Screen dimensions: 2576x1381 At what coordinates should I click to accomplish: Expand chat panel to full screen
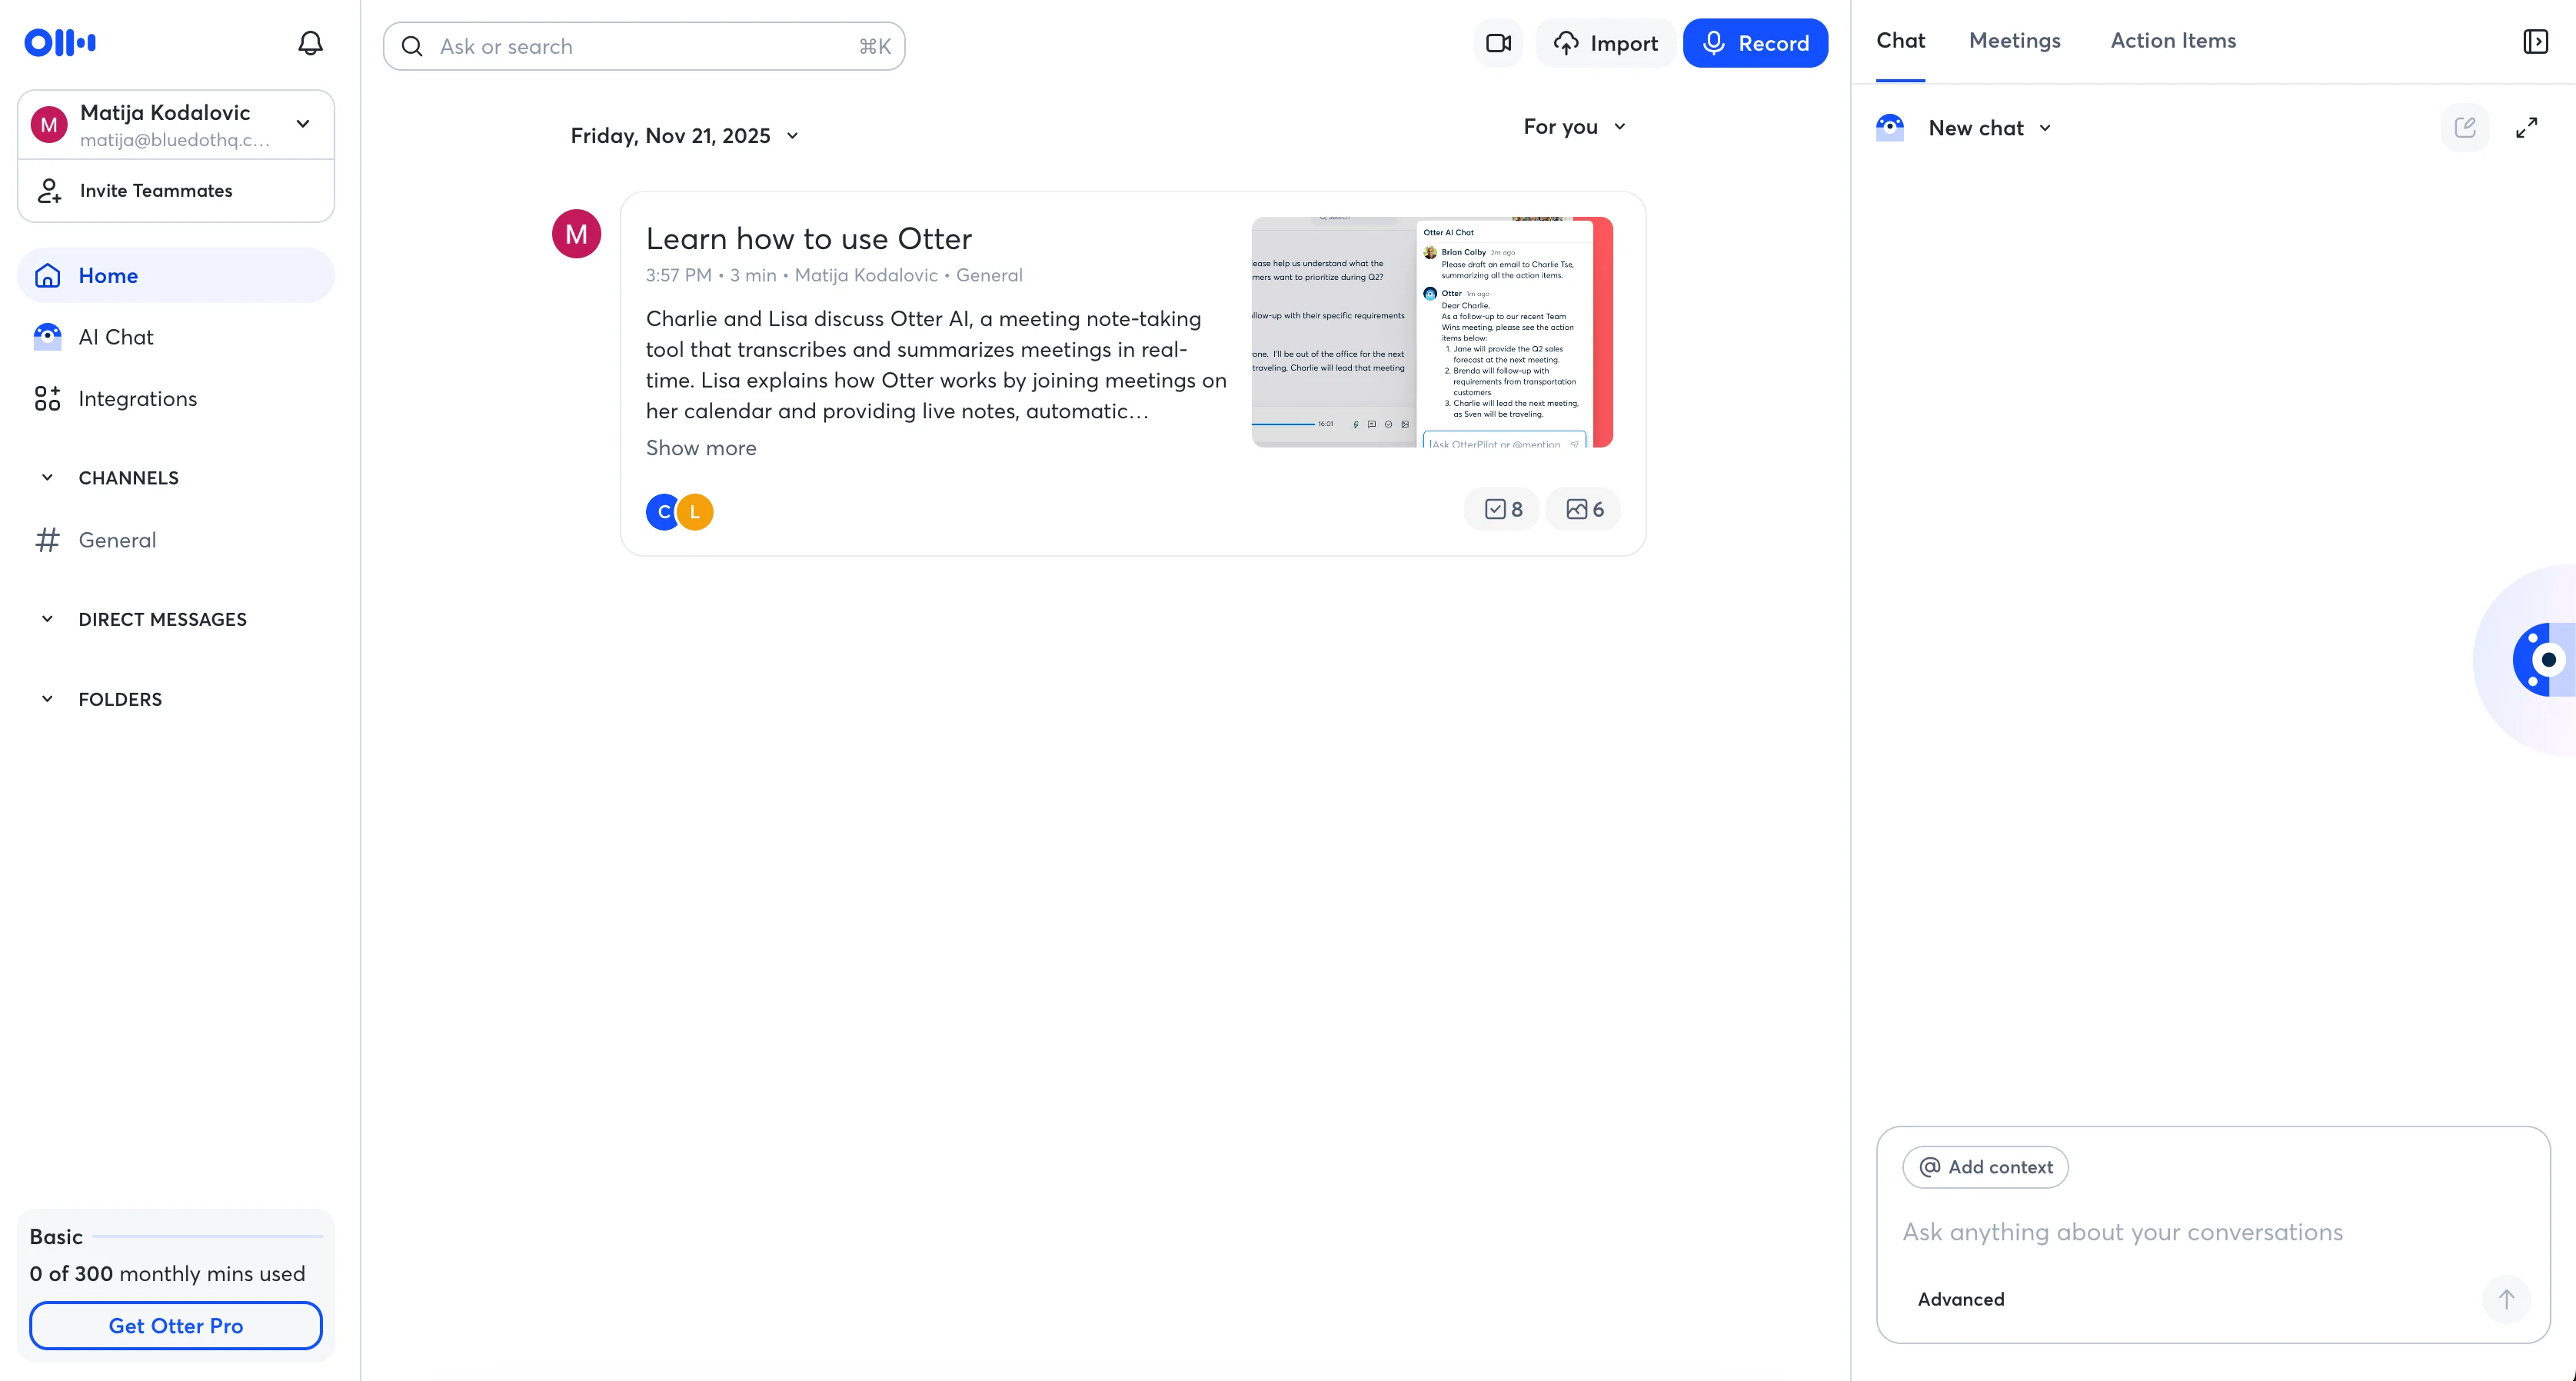pyautogui.click(x=2526, y=128)
